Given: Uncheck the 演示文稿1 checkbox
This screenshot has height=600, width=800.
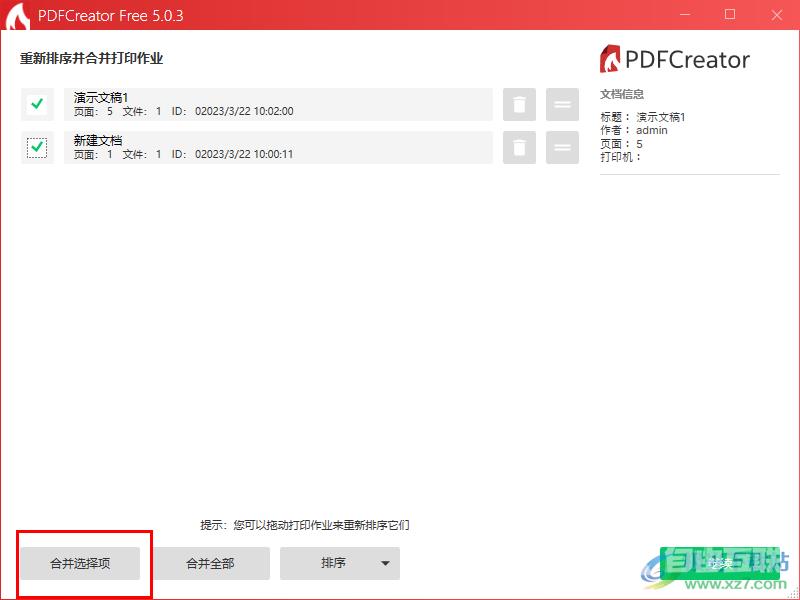Looking at the screenshot, I should 37,104.
